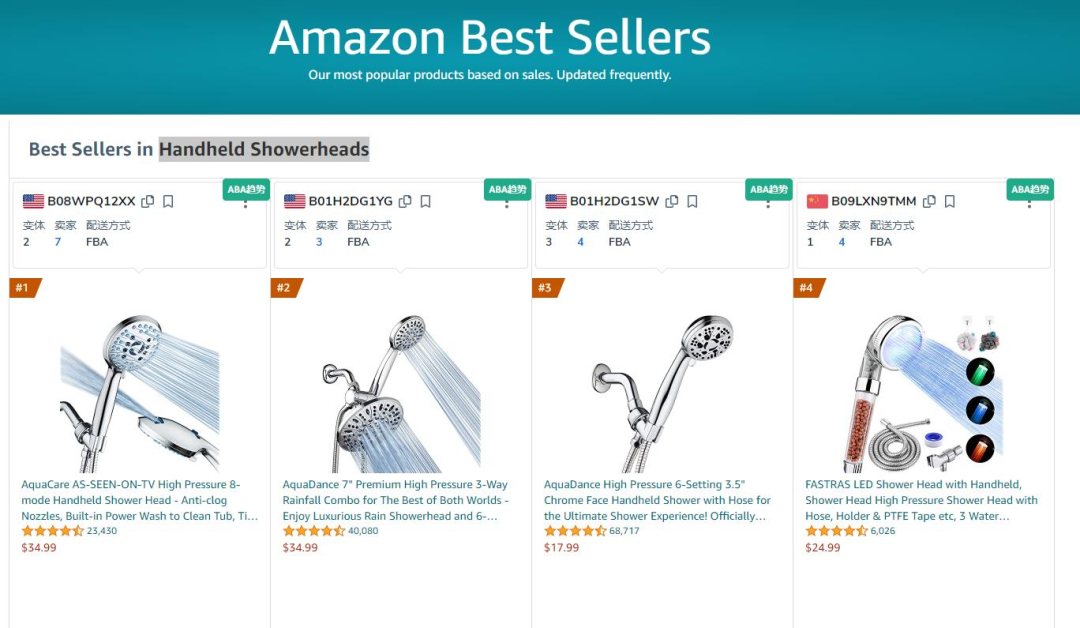Viewport: 1080px width, 628px height.
Task: Bookmark product B01H2DG1YG
Action: pyautogui.click(x=426, y=201)
